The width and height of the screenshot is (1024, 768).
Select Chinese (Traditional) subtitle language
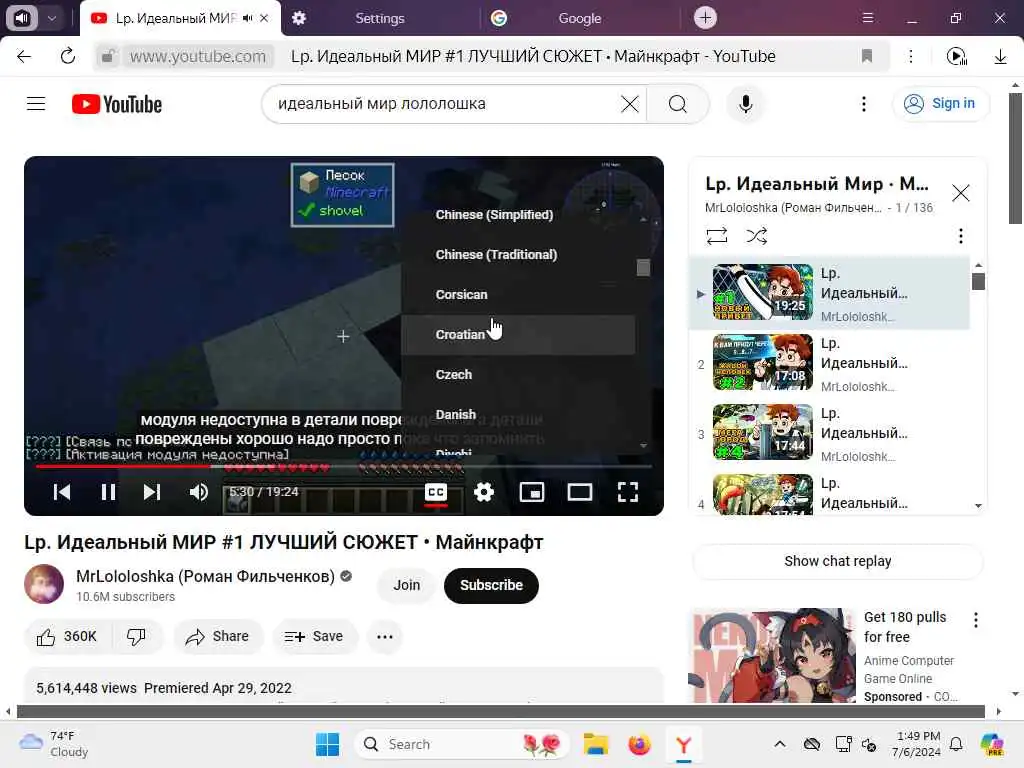(x=517, y=255)
